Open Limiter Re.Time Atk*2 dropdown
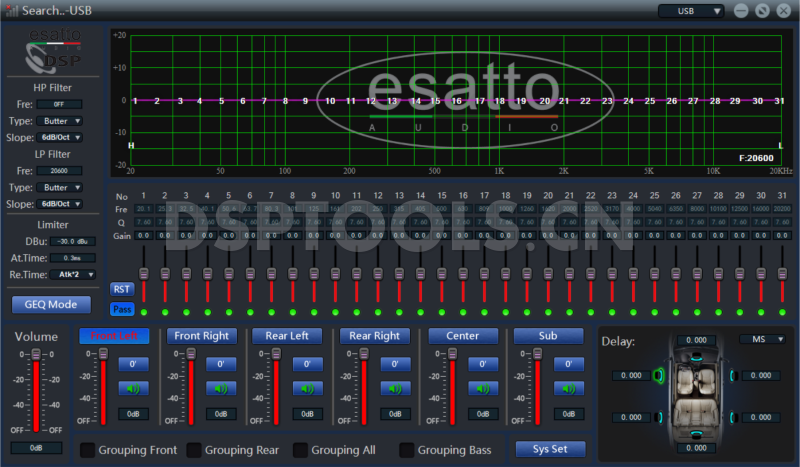 (x=72, y=275)
